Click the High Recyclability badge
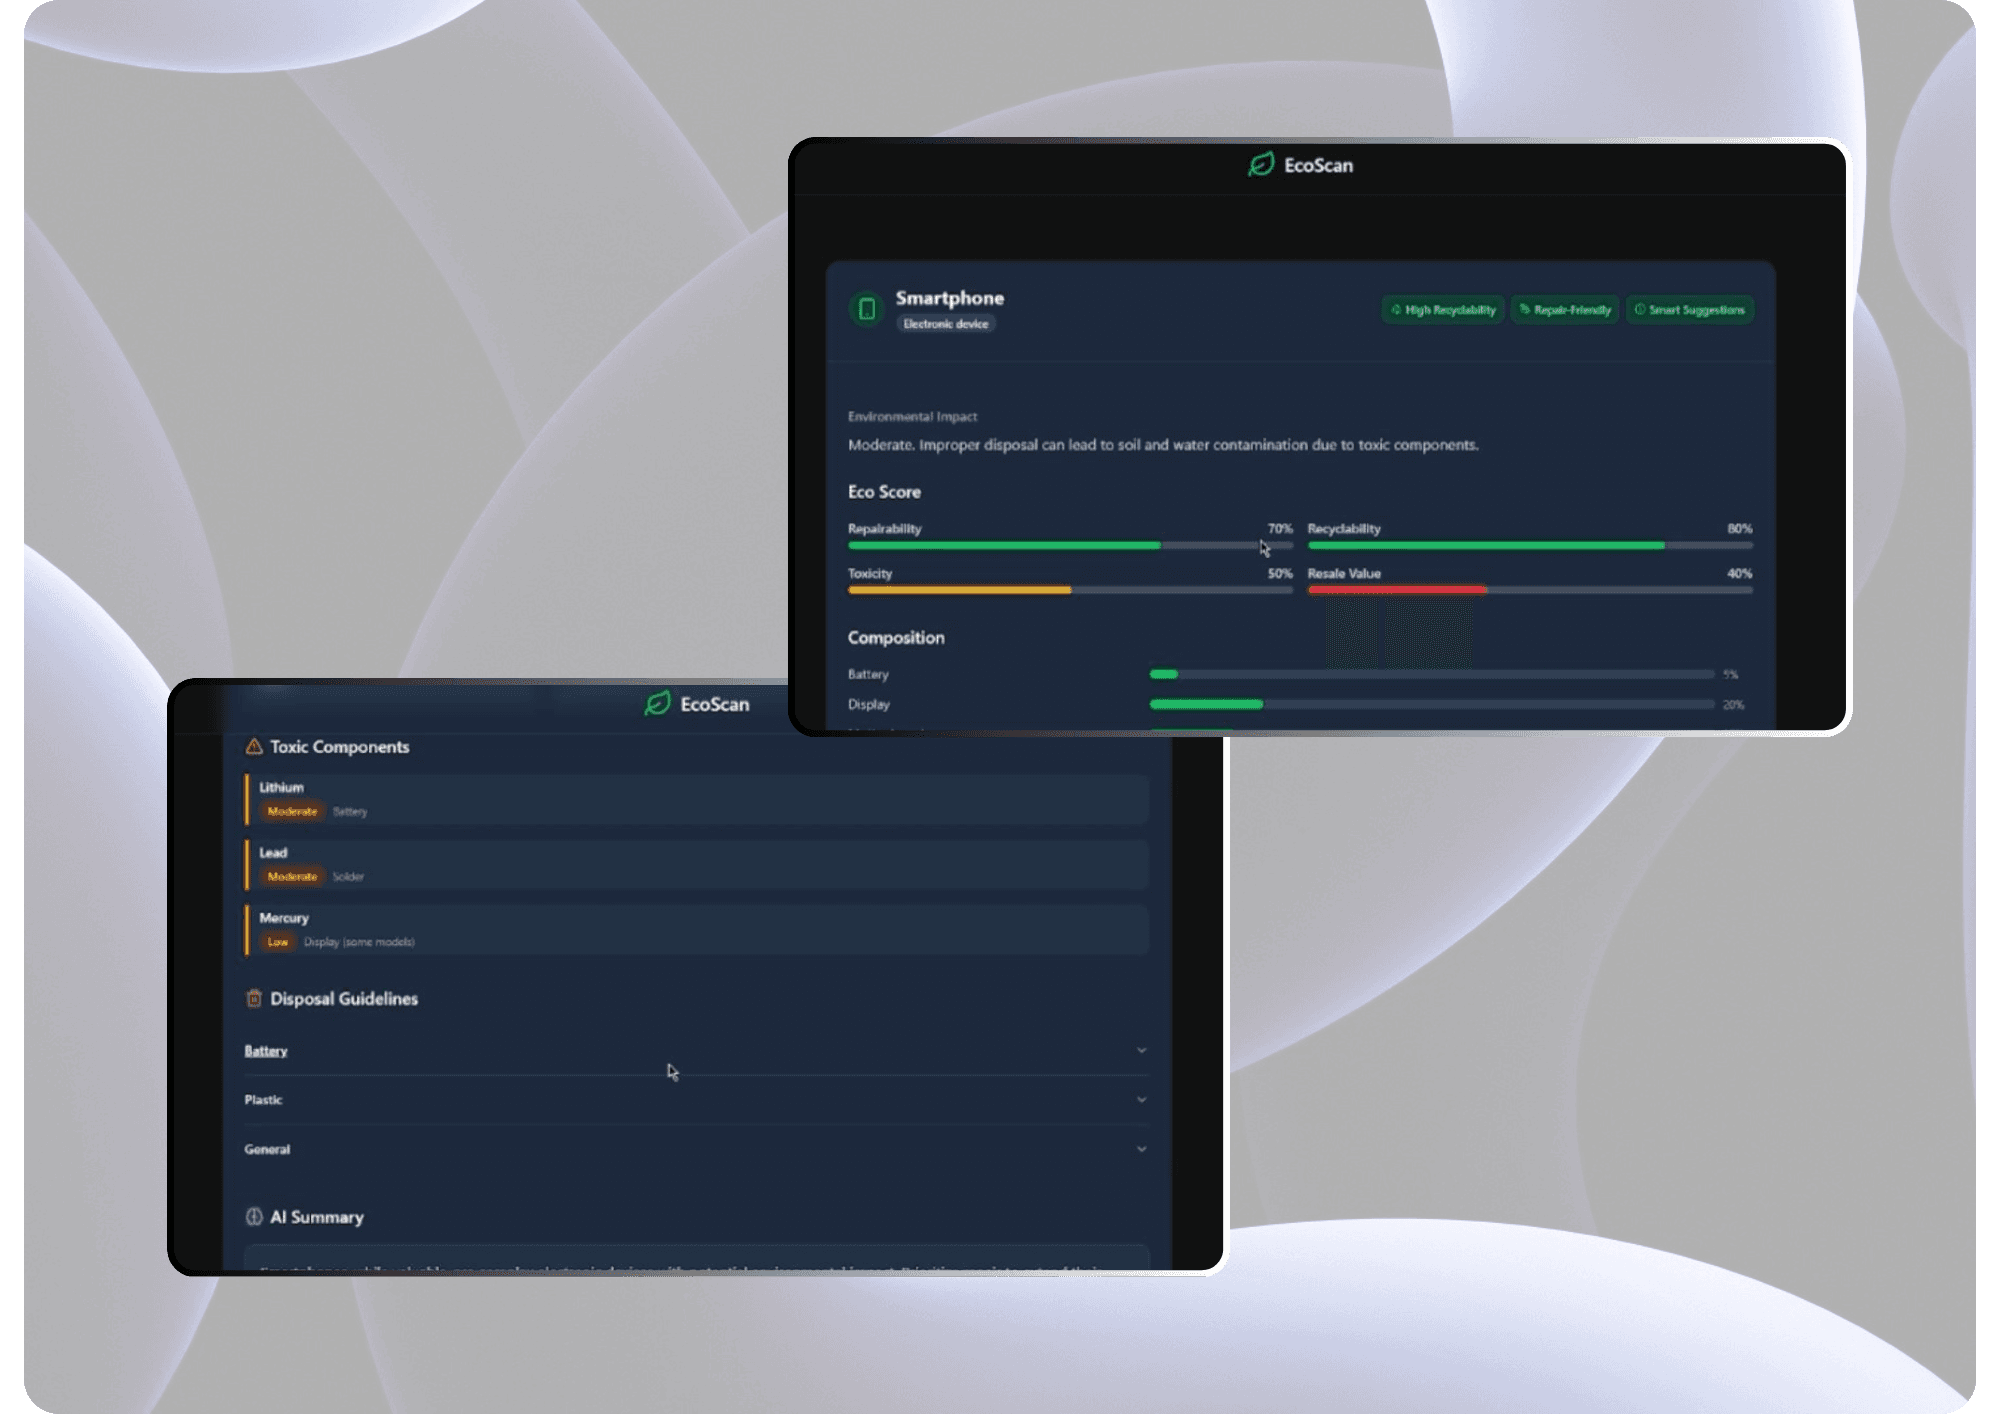 coord(1443,310)
